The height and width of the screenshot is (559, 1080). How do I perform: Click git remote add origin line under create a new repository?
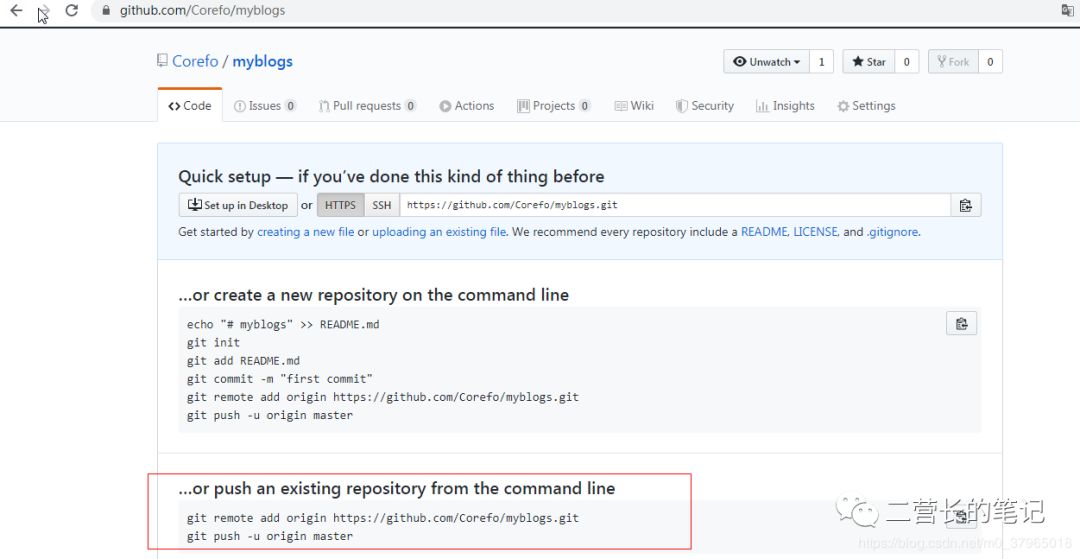[x=383, y=397]
